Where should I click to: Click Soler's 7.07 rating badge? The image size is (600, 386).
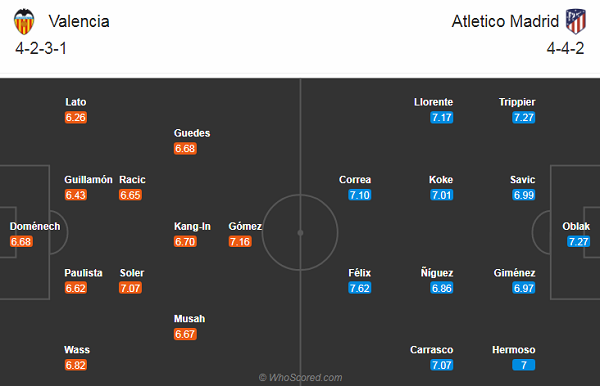[x=130, y=288]
